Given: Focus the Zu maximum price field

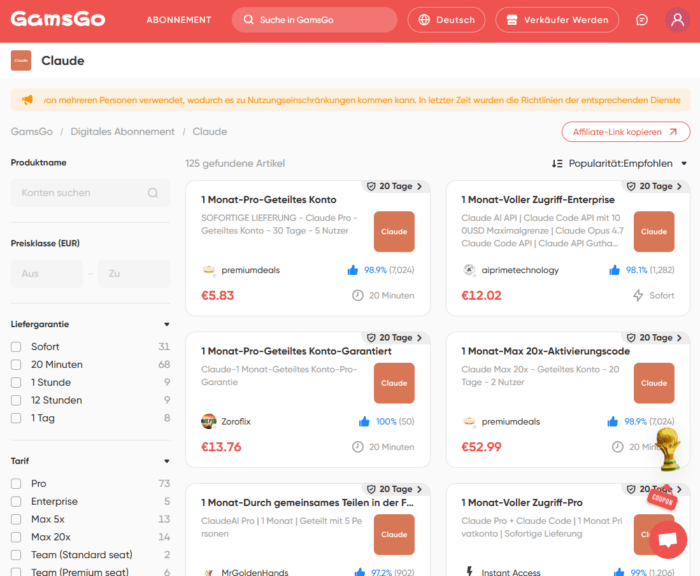Looking at the screenshot, I should 134,273.
